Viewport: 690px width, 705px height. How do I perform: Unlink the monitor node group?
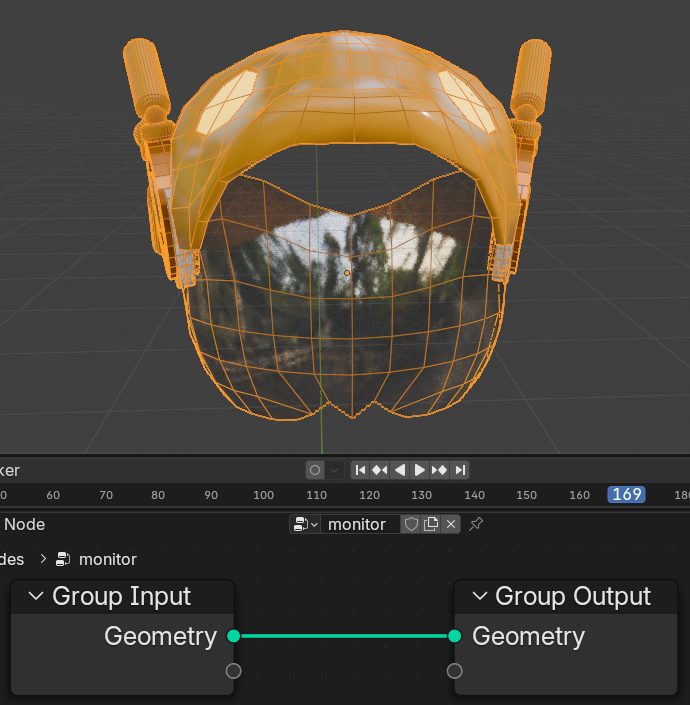coord(451,524)
